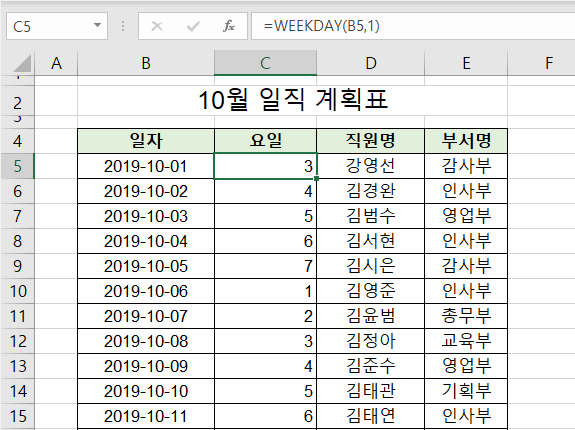Click date cell 2019-10-02
Viewport: 575px width, 430px height.
[x=146, y=191]
